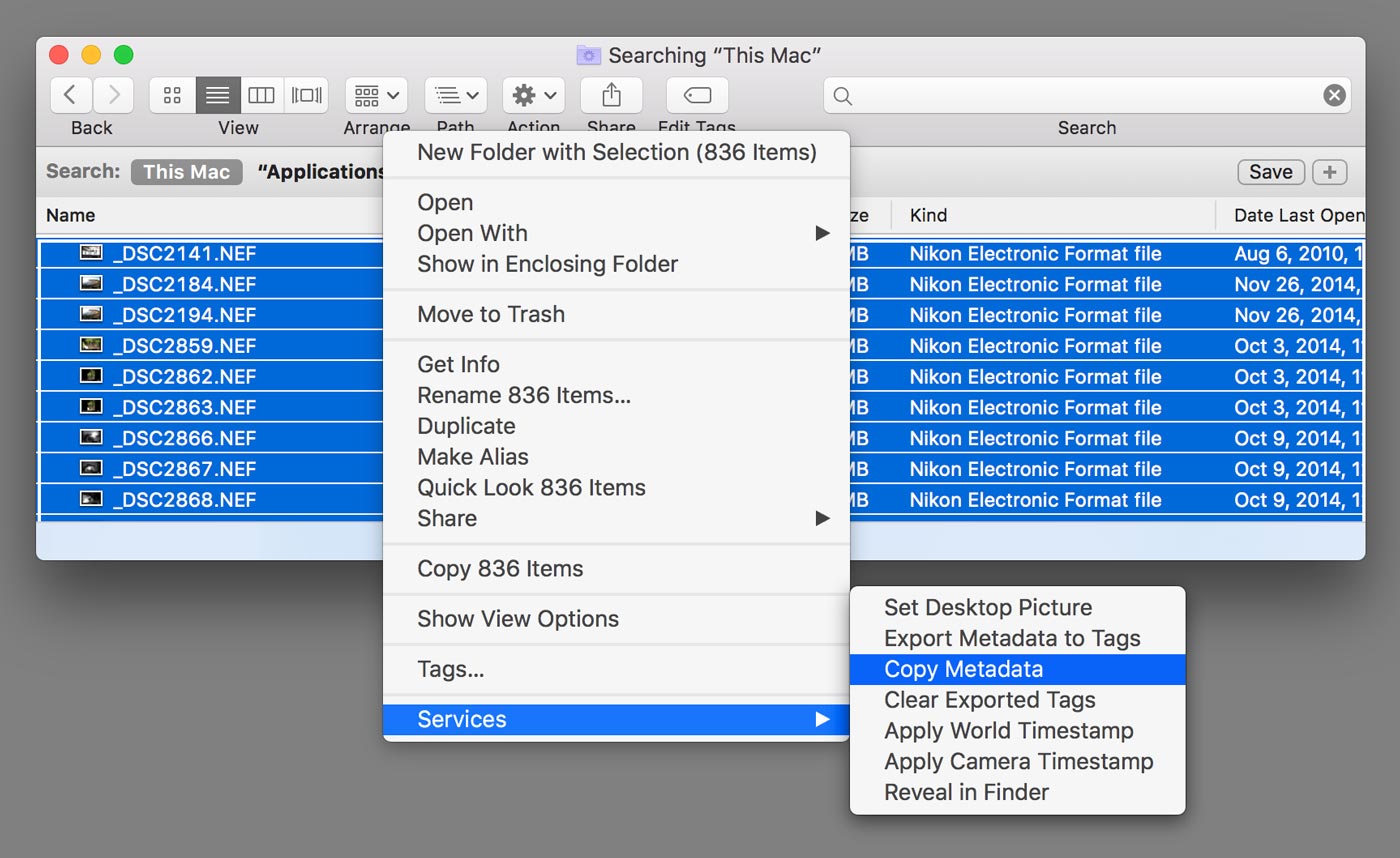The image size is (1400, 858).
Task: Open the Action gear dropdown
Action: 533,95
